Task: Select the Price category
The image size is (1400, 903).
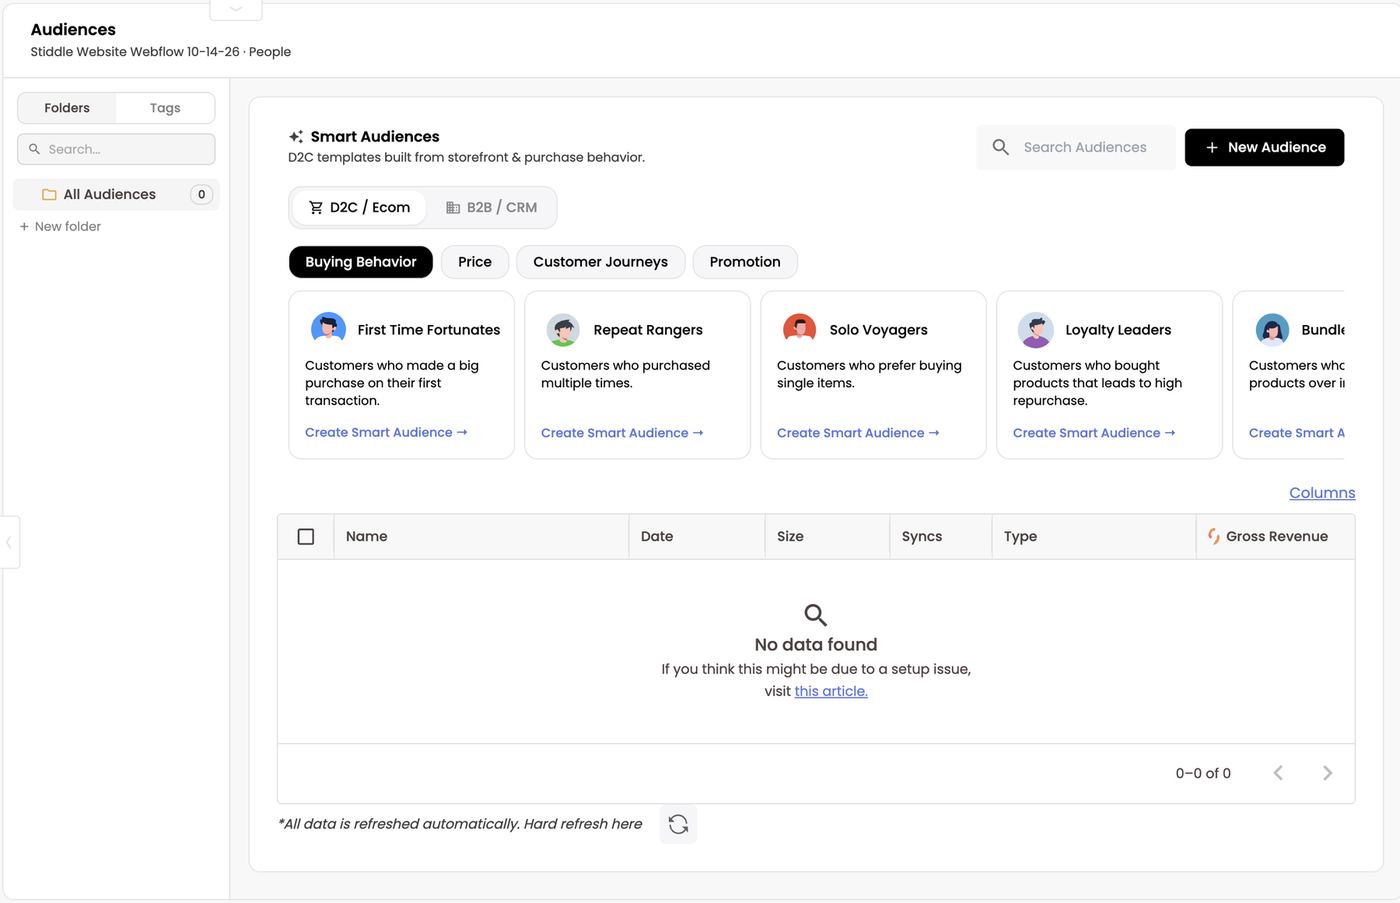Action: pos(475,262)
